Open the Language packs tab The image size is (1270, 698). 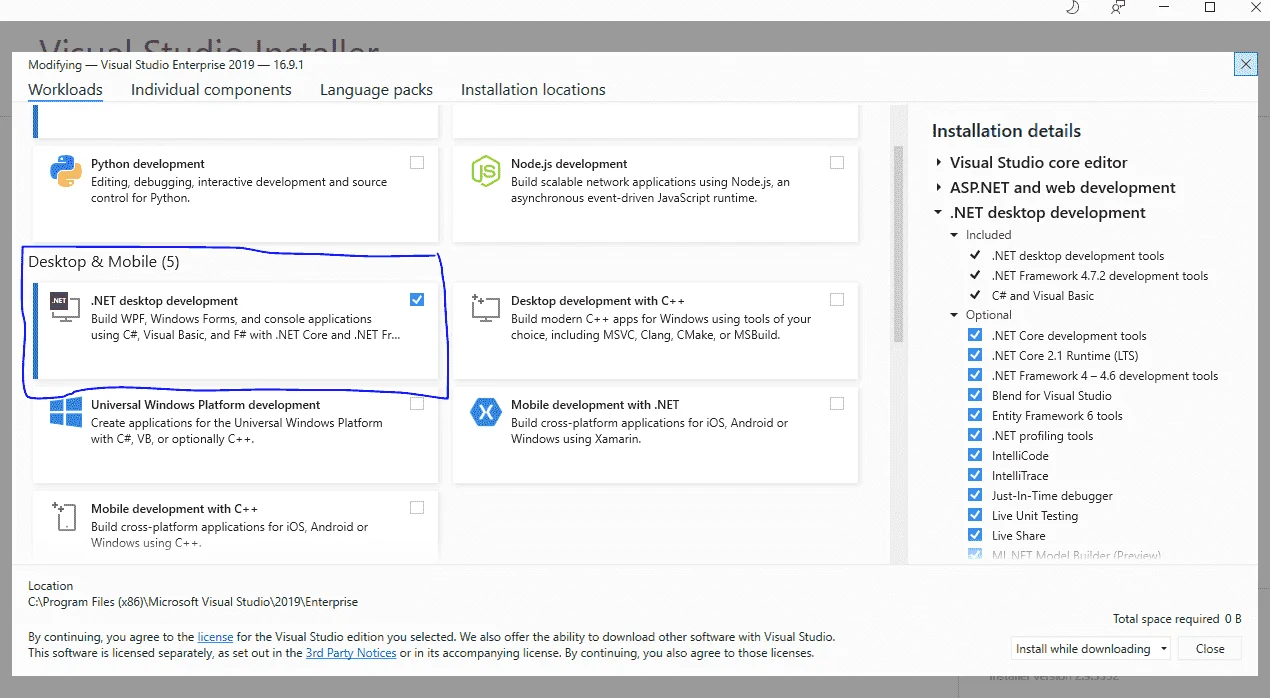click(376, 90)
